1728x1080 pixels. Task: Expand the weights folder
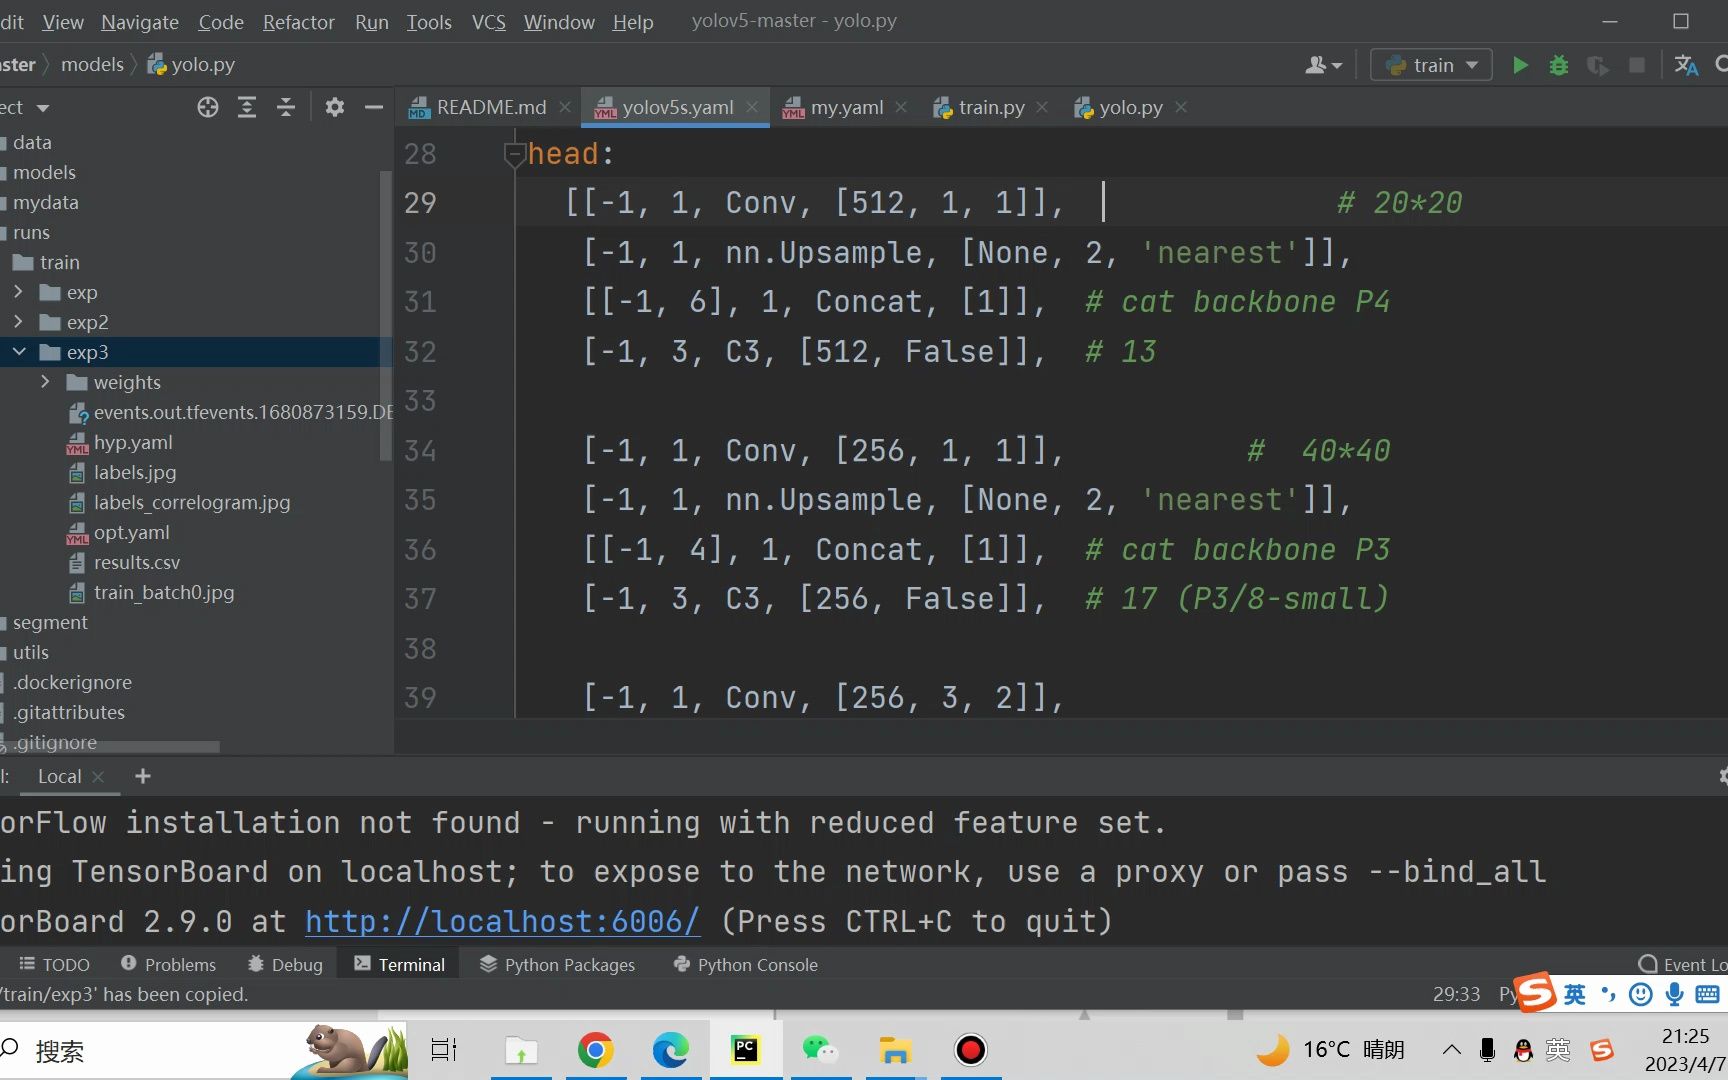(45, 382)
